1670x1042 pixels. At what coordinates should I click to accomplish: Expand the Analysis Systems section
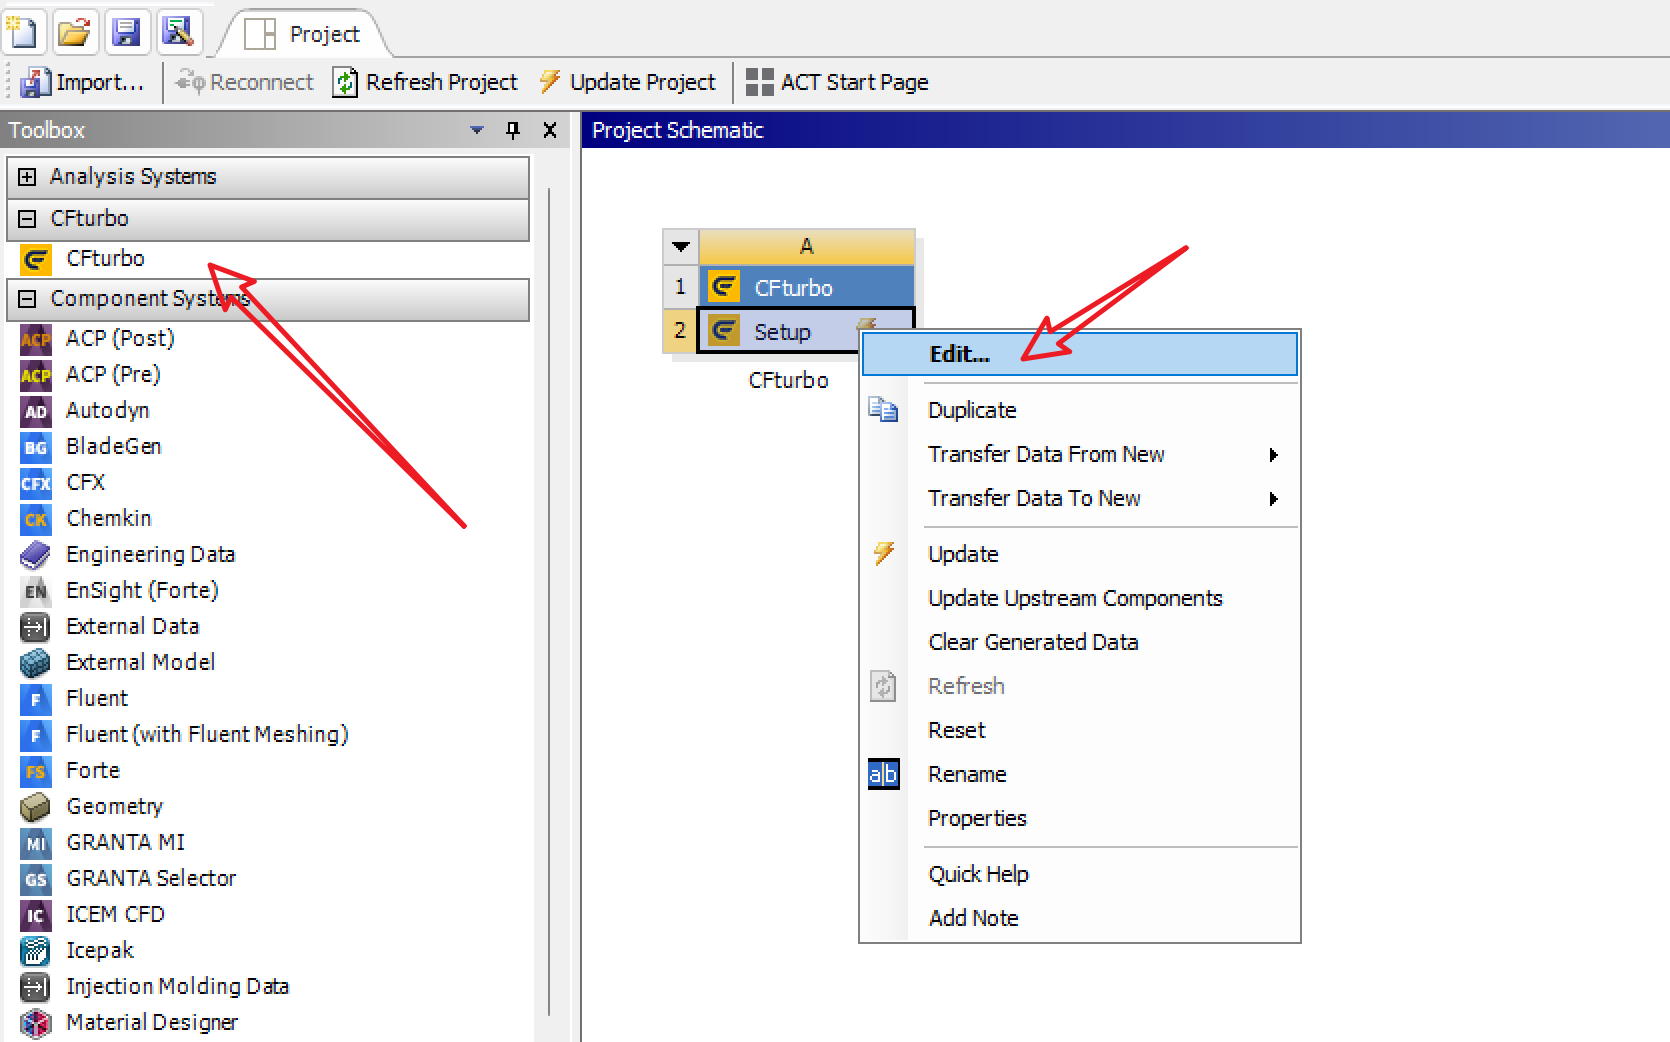(28, 177)
